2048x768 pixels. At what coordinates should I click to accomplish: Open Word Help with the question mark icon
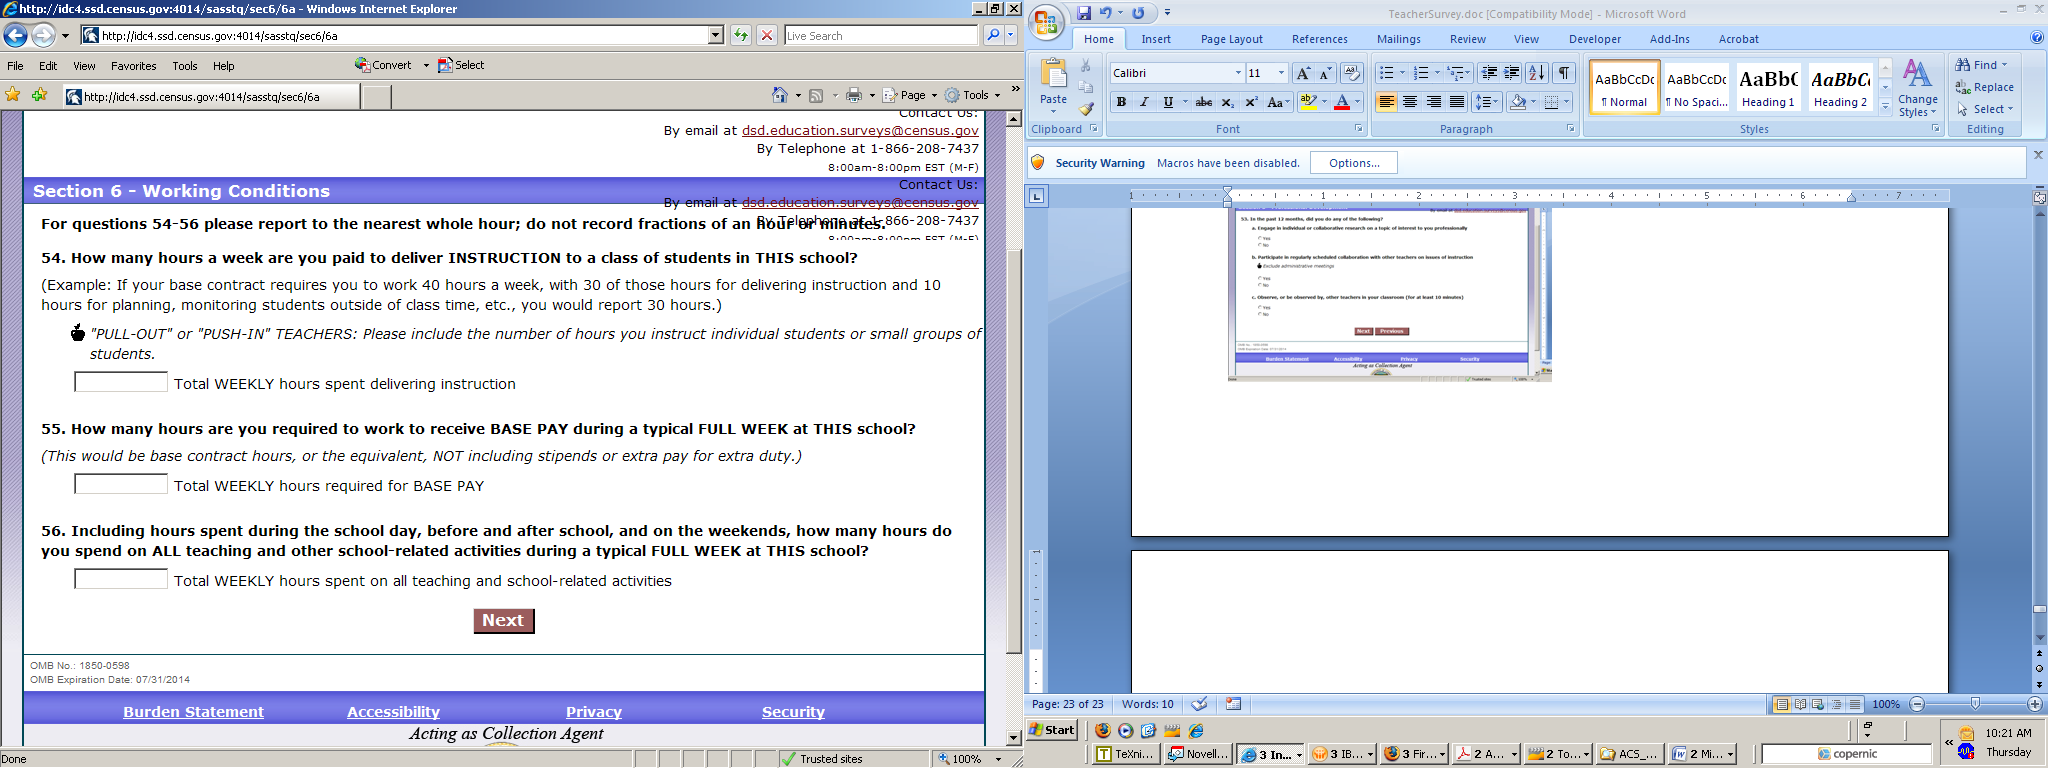point(2037,38)
